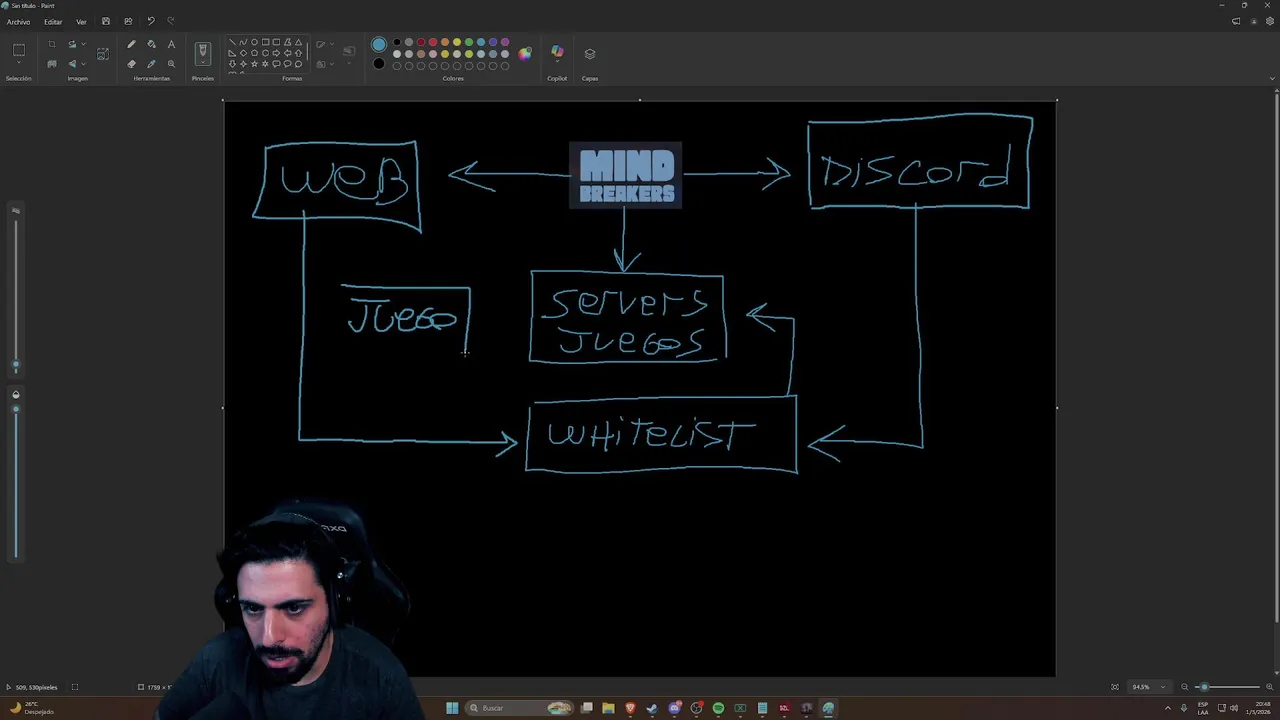Screen dimensions: 1280x720
Task: Click the fit-to-window icon in status bar
Action: (x=1115, y=687)
